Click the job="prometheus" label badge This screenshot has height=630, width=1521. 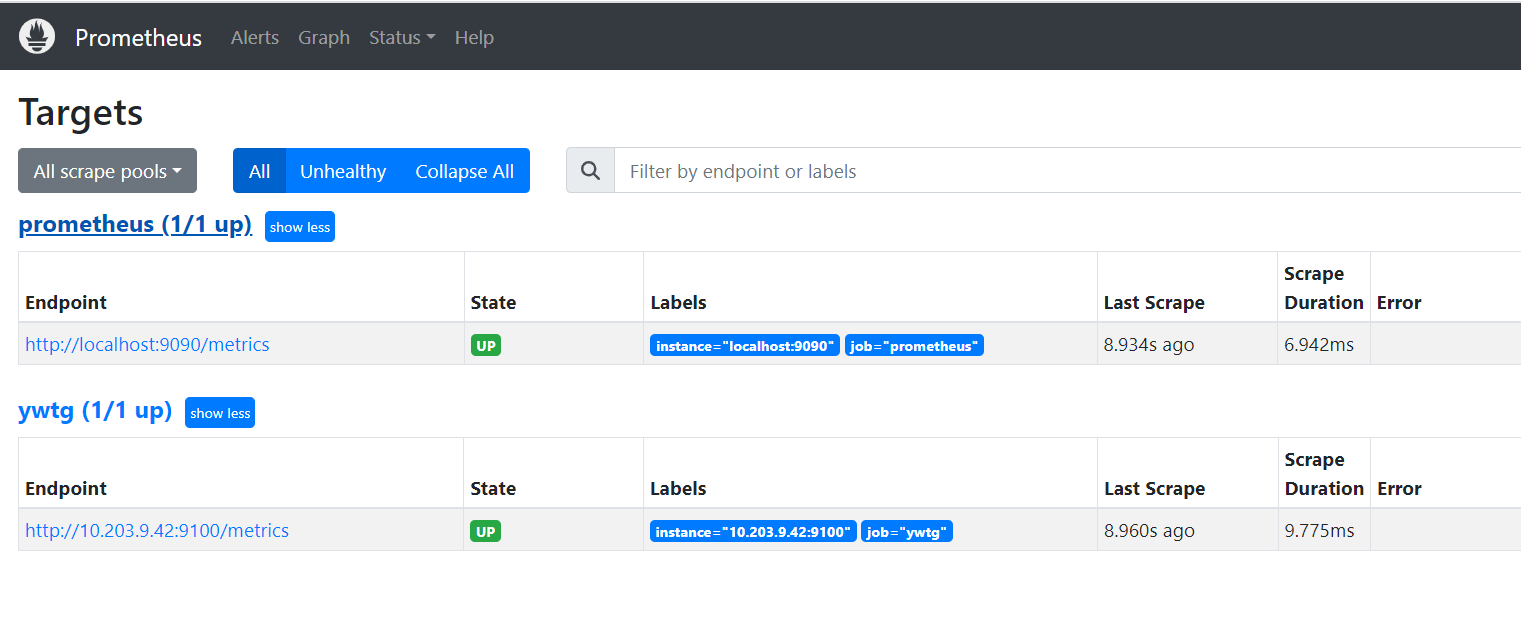point(914,346)
